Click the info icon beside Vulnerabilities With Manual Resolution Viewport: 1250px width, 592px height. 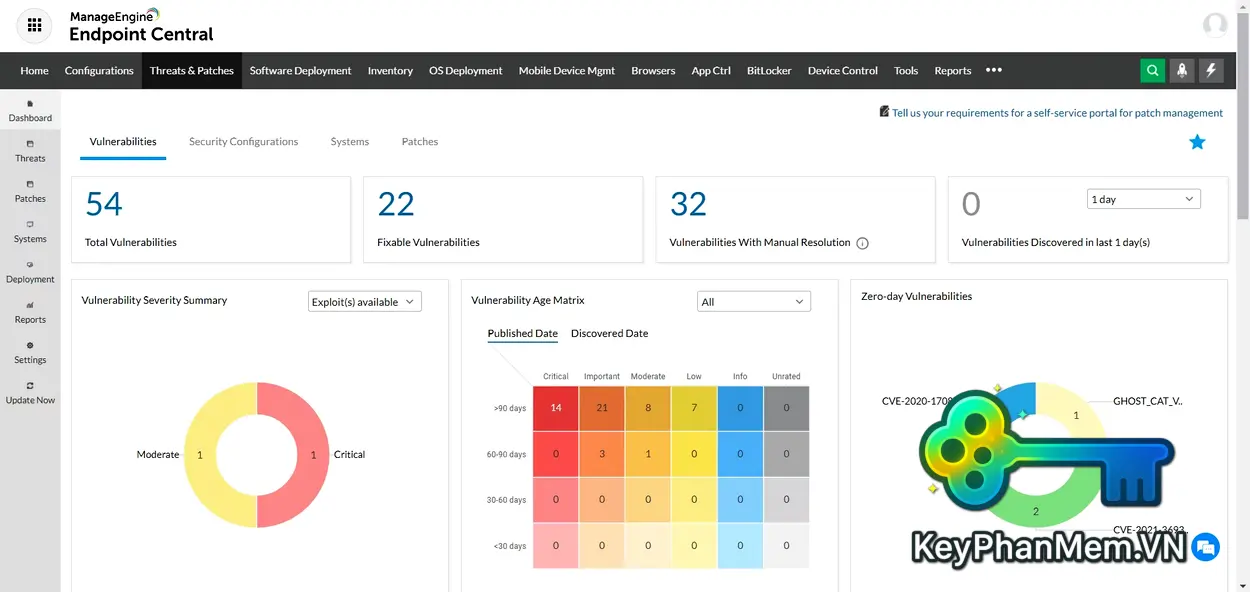click(862, 242)
